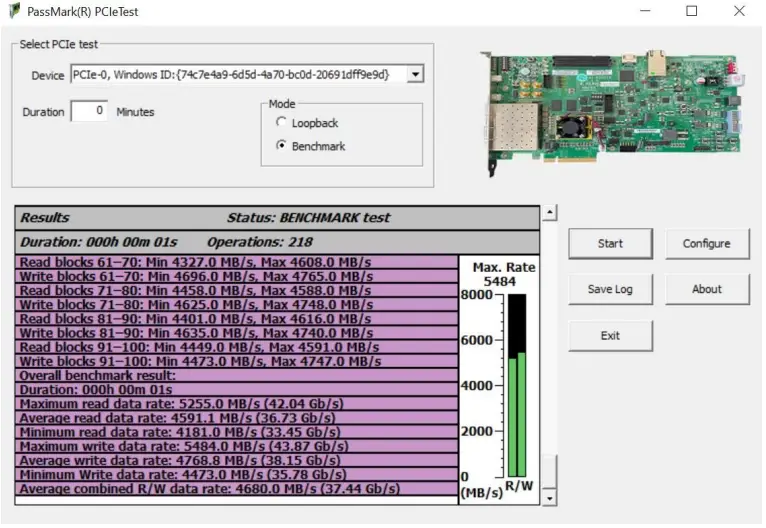The image size is (766, 528).
Task: Select the 'Write blocks 91–100' result row
Action: (x=236, y=361)
